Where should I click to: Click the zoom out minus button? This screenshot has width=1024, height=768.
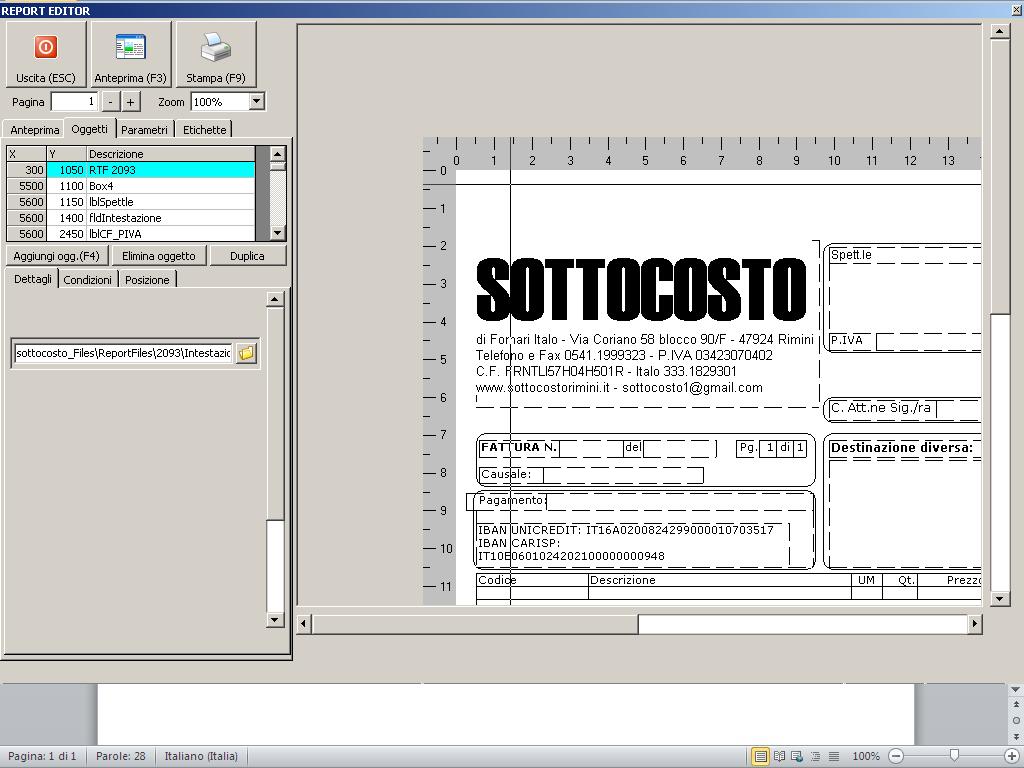896,756
